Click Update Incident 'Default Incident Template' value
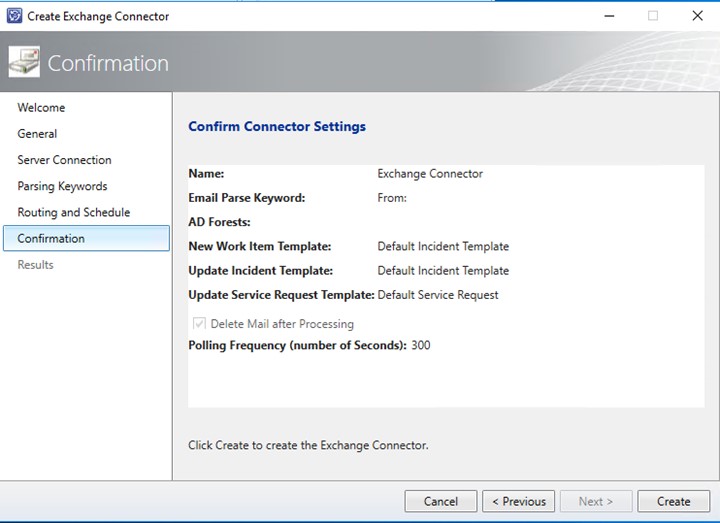Screen dimensions: 720x523 coord(443,270)
